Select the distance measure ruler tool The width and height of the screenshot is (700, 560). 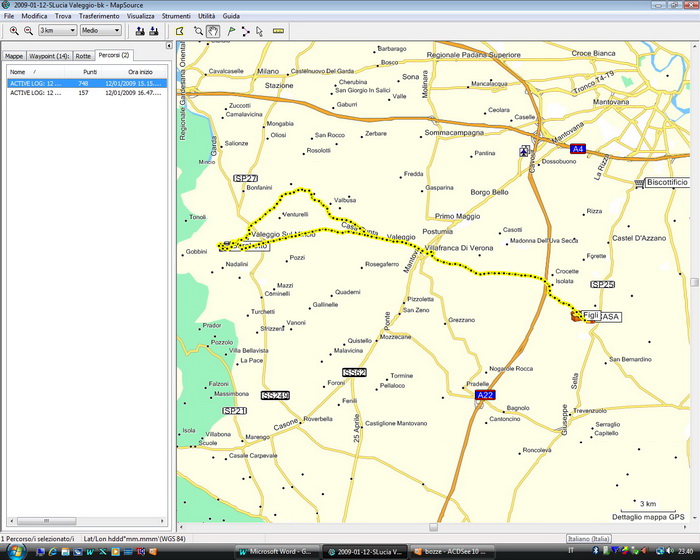[278, 31]
